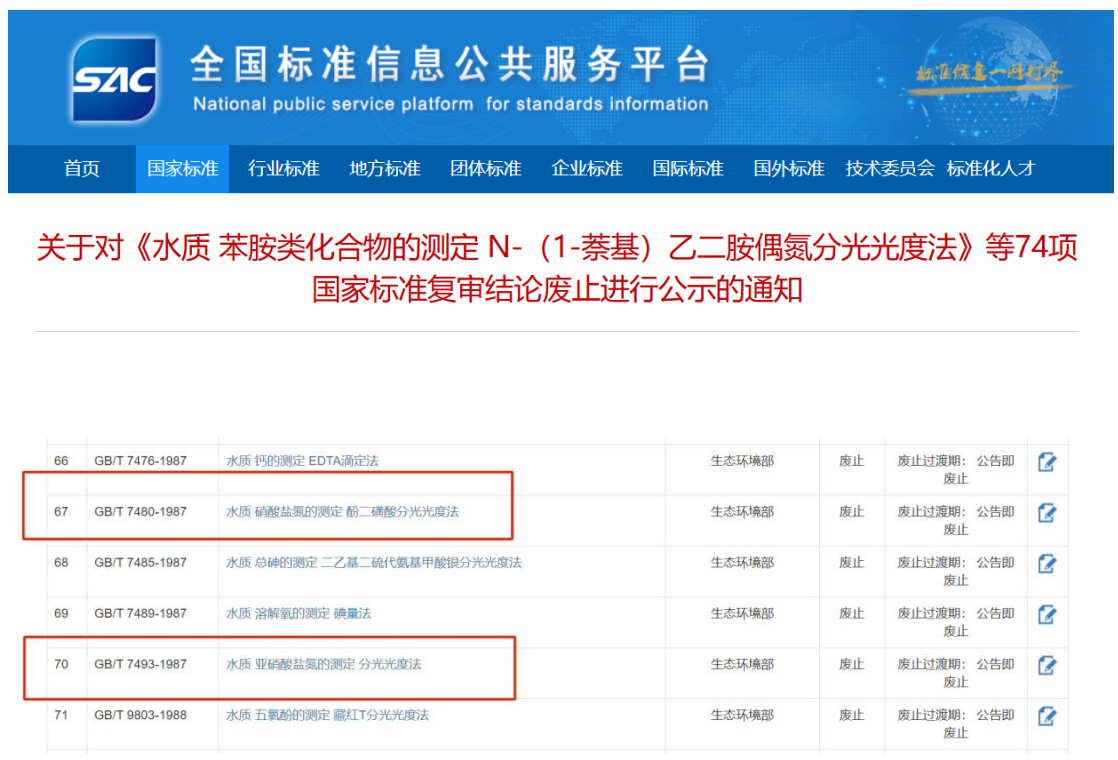1118x760 pixels.
Task: Click edit icon for GB/T 7476-1987 row
Action: pos(1047,462)
